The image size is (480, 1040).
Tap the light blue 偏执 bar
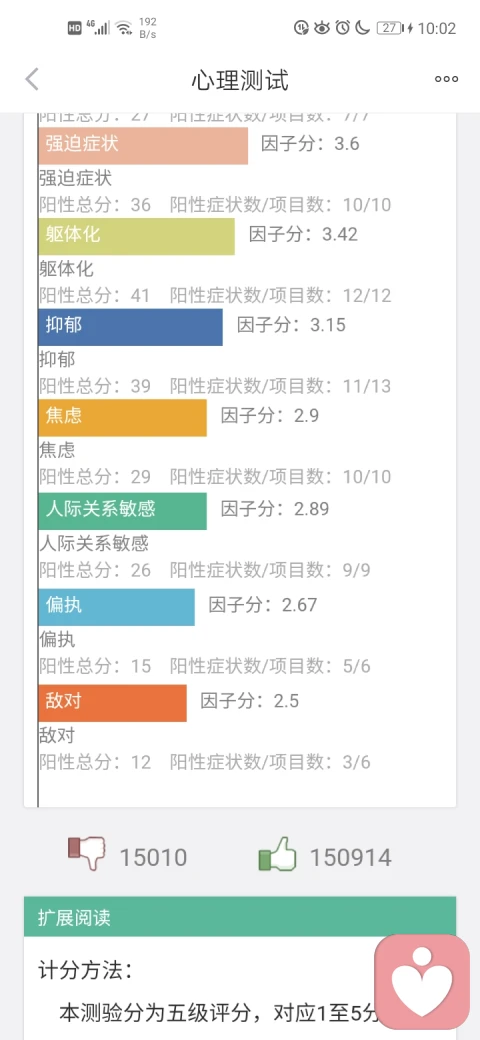point(117,607)
